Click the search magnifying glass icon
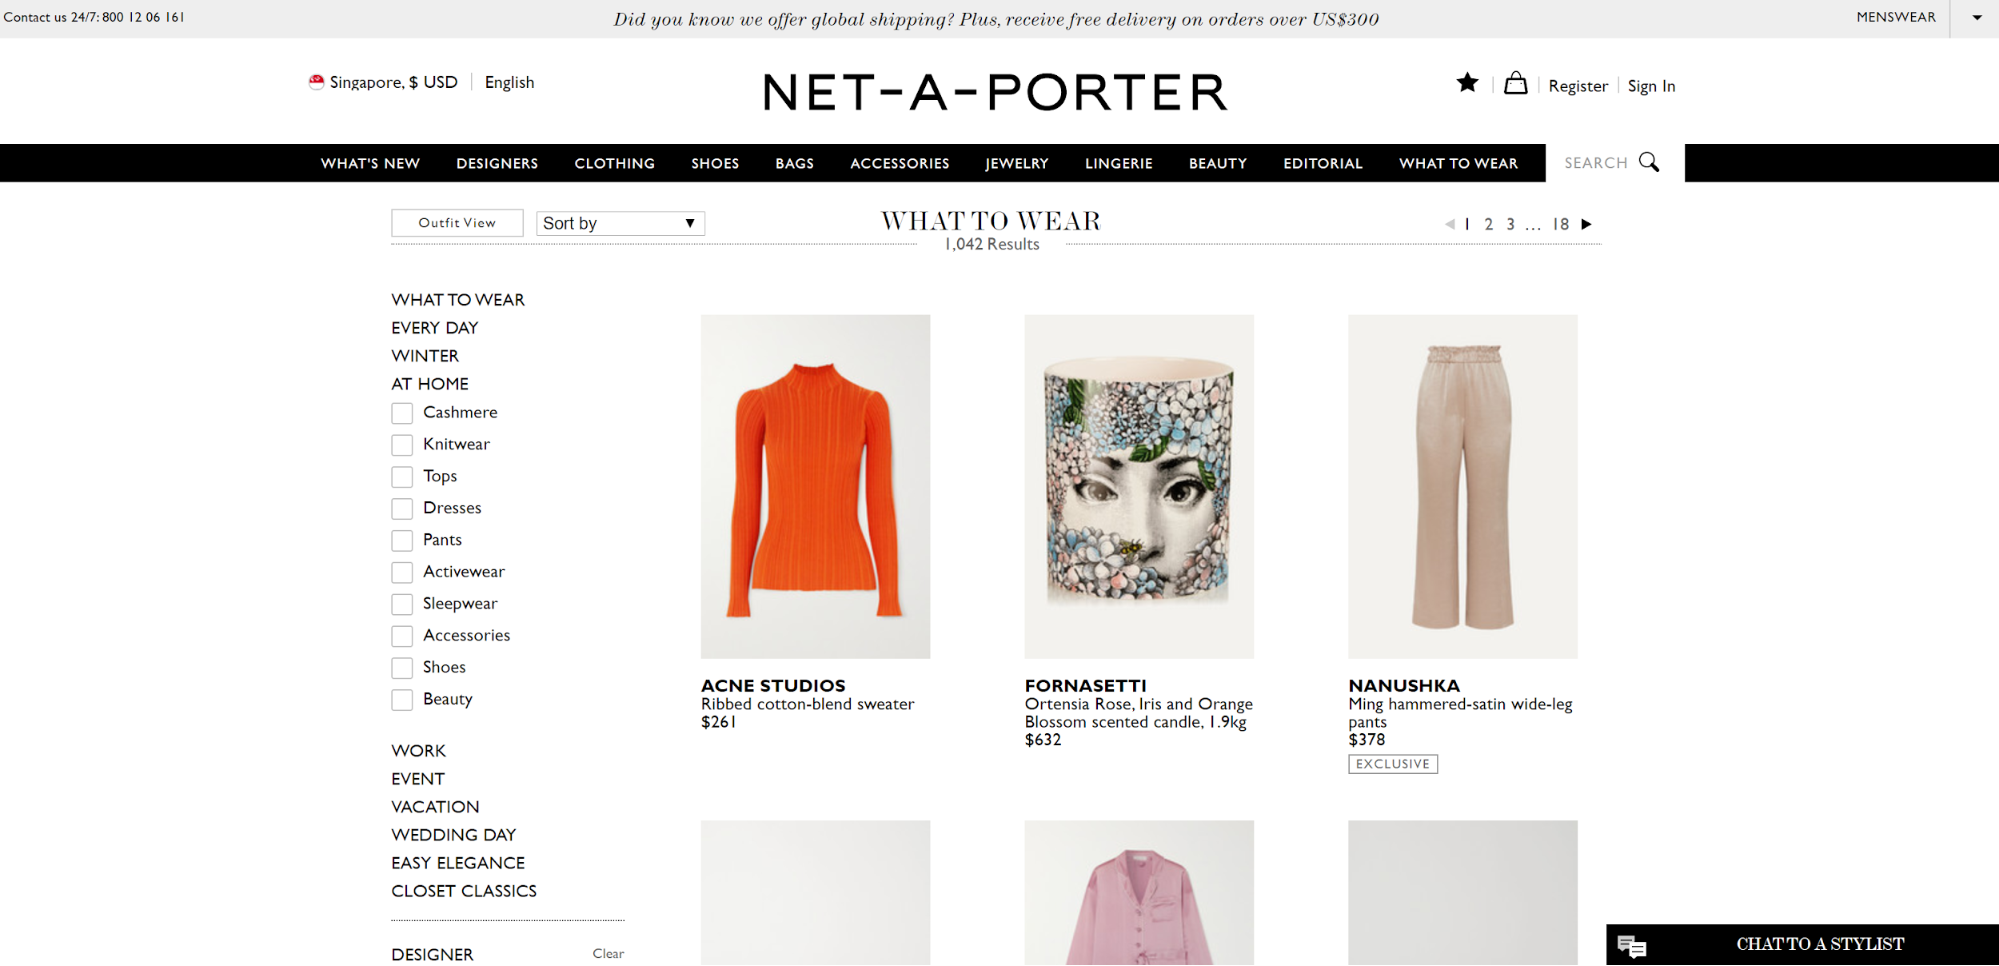Screen dimensions: 1999x966 pos(1649,162)
